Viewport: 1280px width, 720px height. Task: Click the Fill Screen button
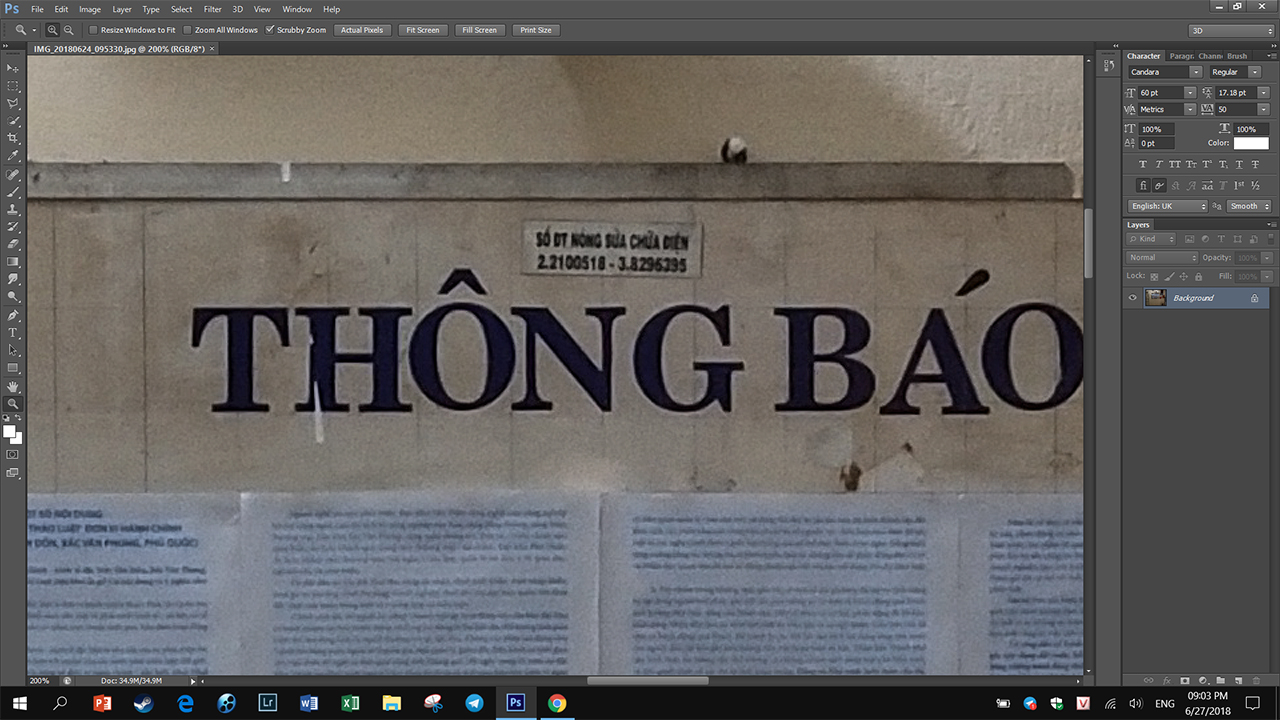479,30
